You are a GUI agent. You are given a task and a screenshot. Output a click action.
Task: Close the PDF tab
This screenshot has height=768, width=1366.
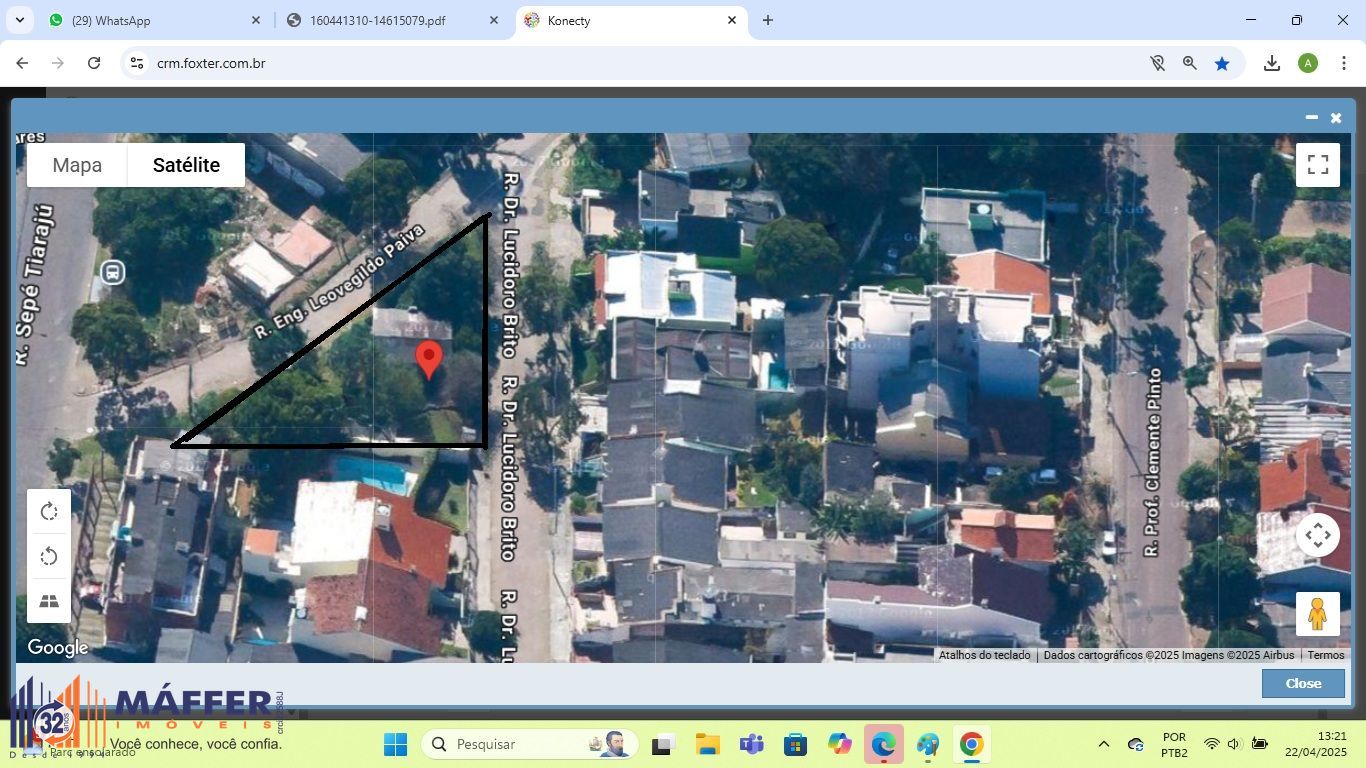tap(493, 20)
